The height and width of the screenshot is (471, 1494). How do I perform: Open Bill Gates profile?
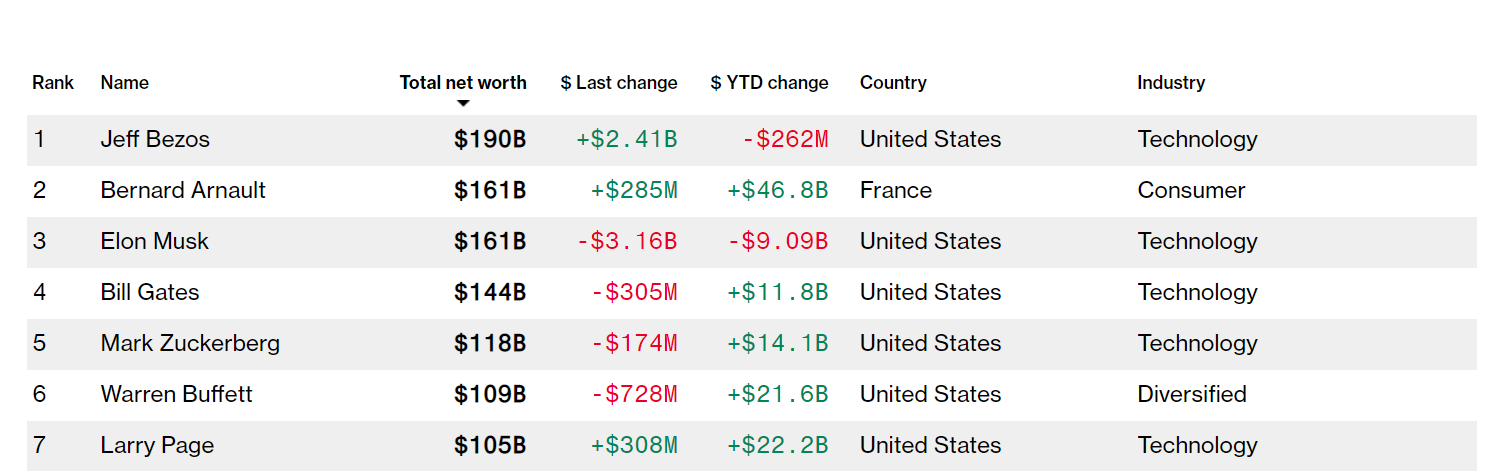click(x=150, y=293)
